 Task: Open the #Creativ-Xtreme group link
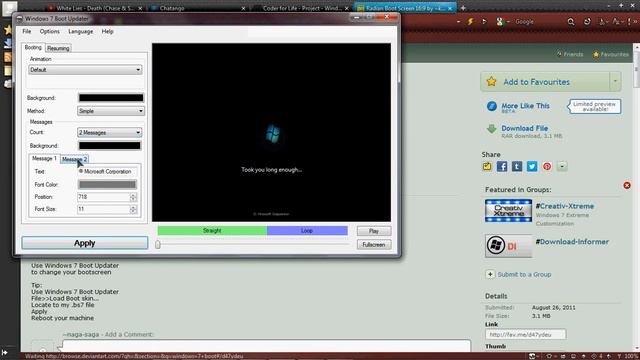click(x=564, y=206)
